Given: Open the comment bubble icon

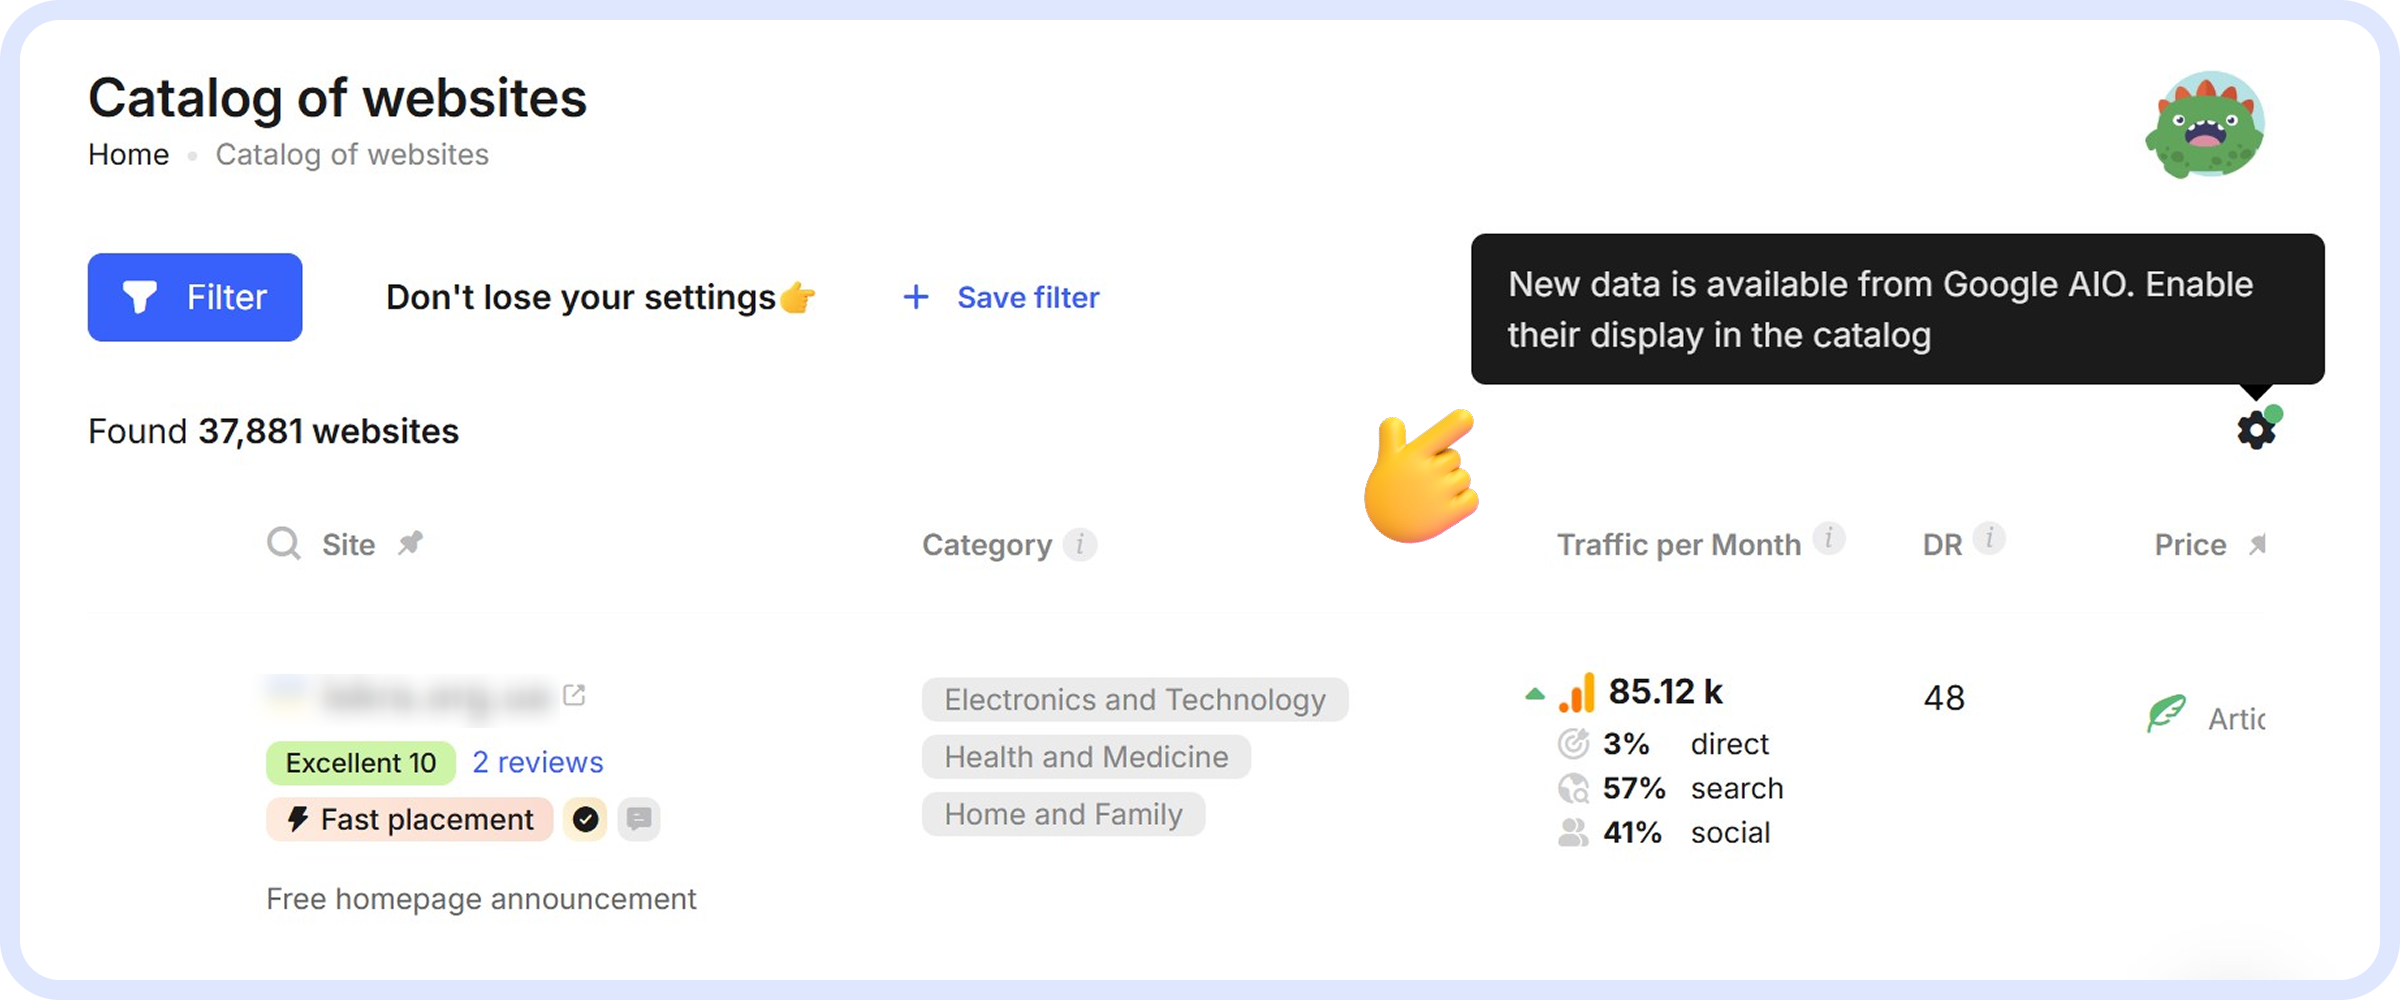Looking at the screenshot, I should [x=639, y=819].
